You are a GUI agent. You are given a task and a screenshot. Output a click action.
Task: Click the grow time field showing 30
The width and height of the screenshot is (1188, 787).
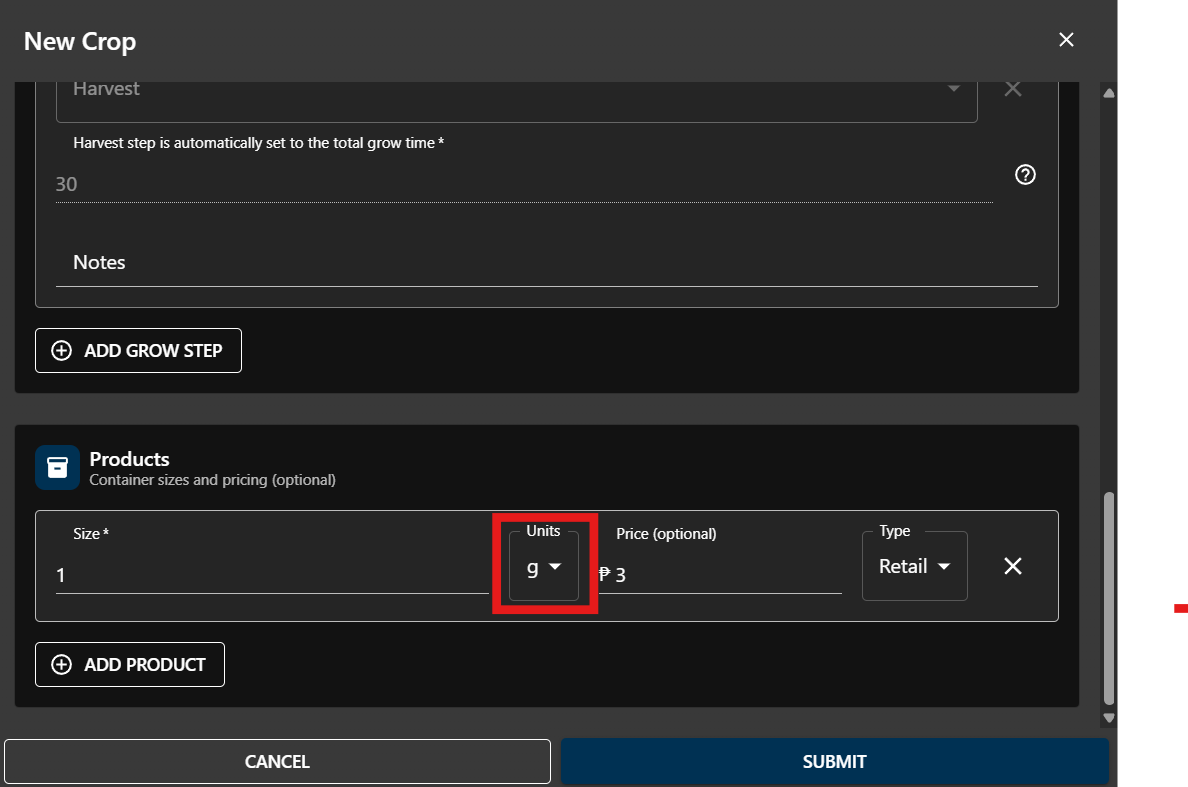pyautogui.click(x=524, y=184)
